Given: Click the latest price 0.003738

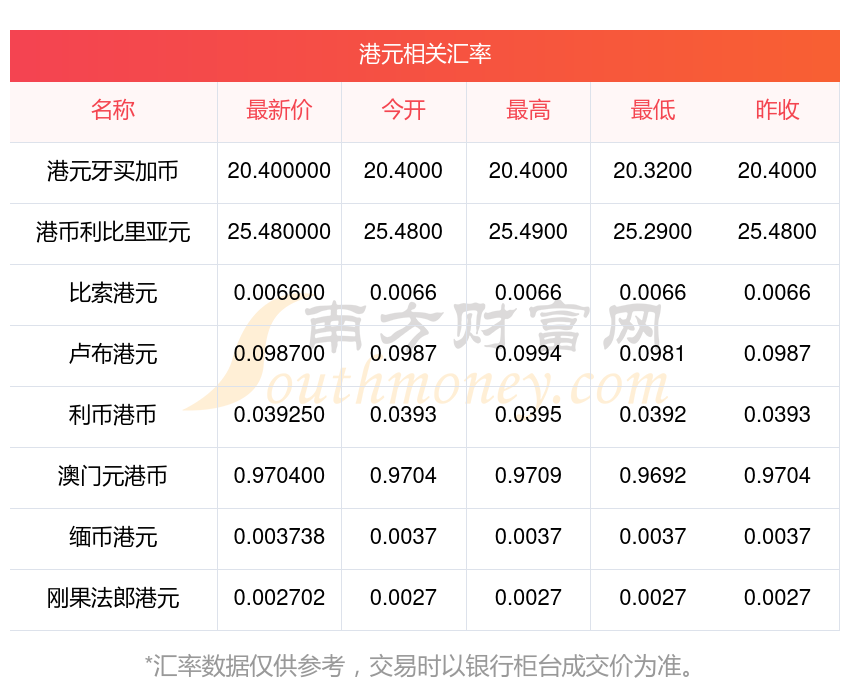Looking at the screenshot, I should tap(279, 537).
